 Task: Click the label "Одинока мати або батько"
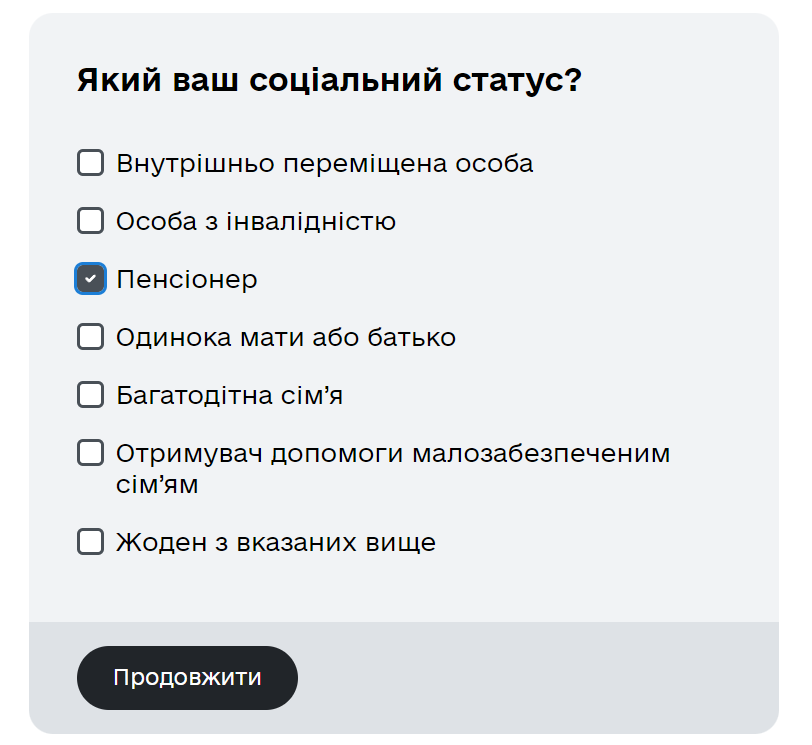point(288,337)
